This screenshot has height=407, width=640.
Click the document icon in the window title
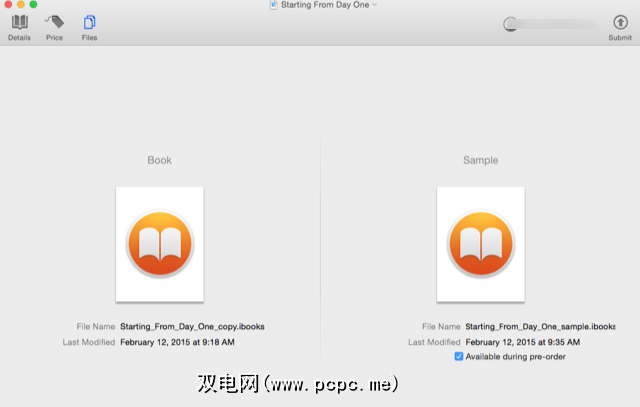273,5
